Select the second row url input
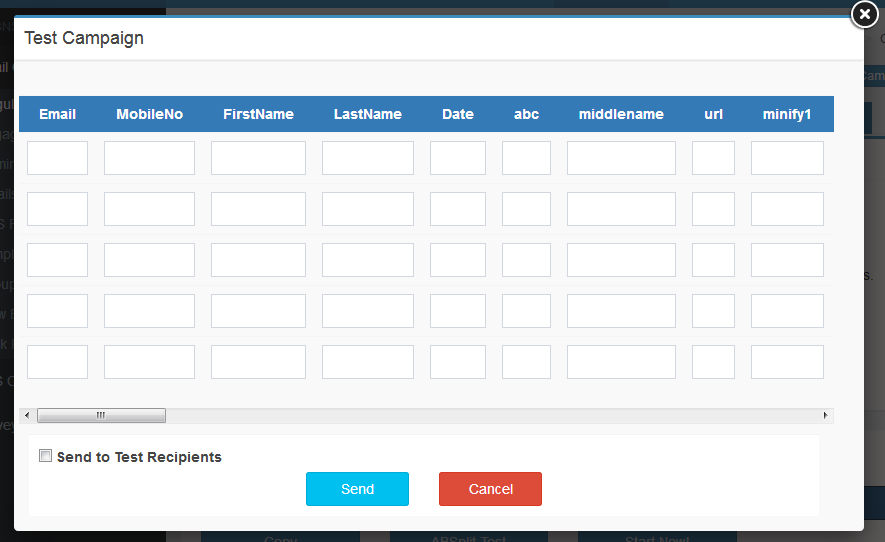 [713, 209]
